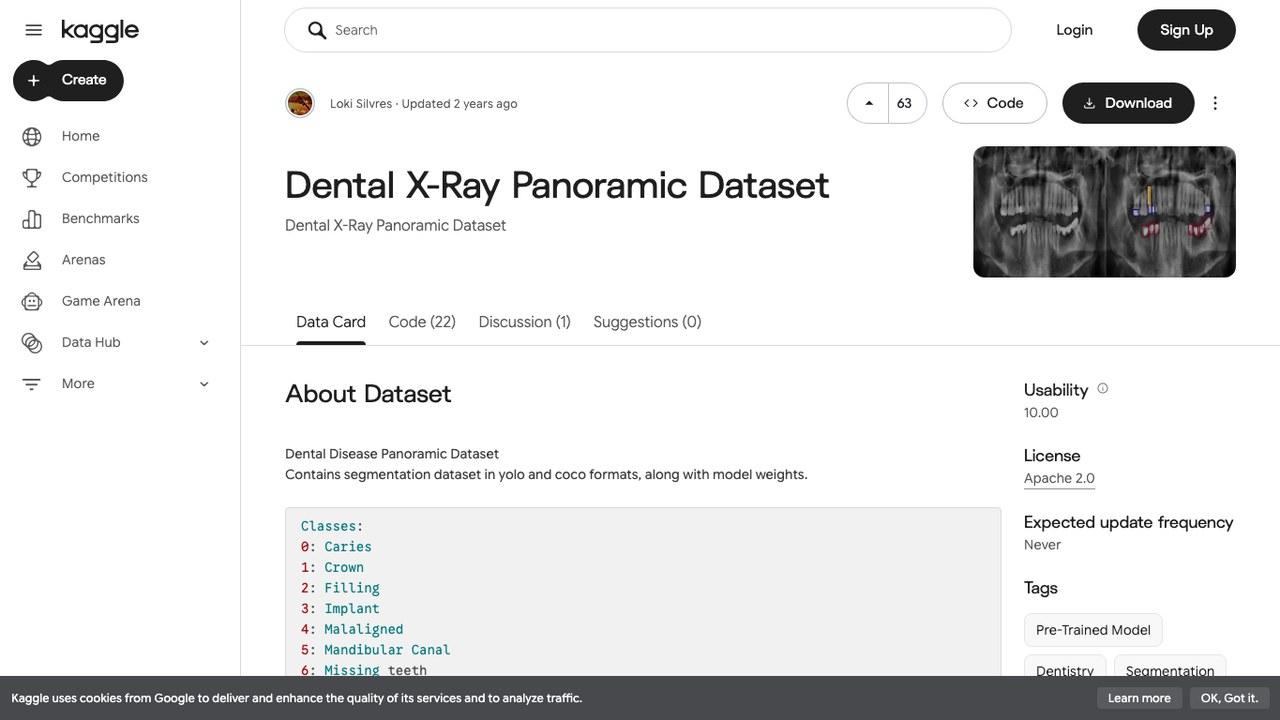Screen dimensions: 1280x720
Task: Click the Code button near Download
Action: click(994, 103)
